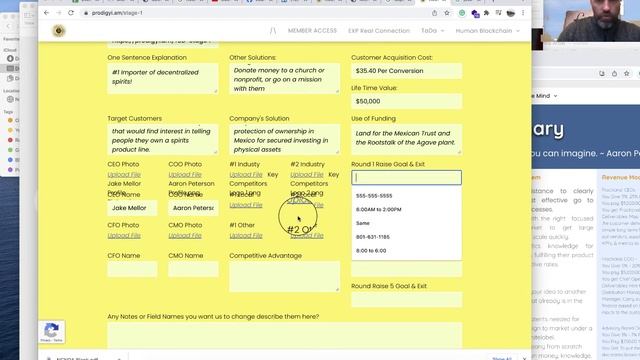Open EXP Real Connection nav item
The image size is (640, 360).
[379, 31]
